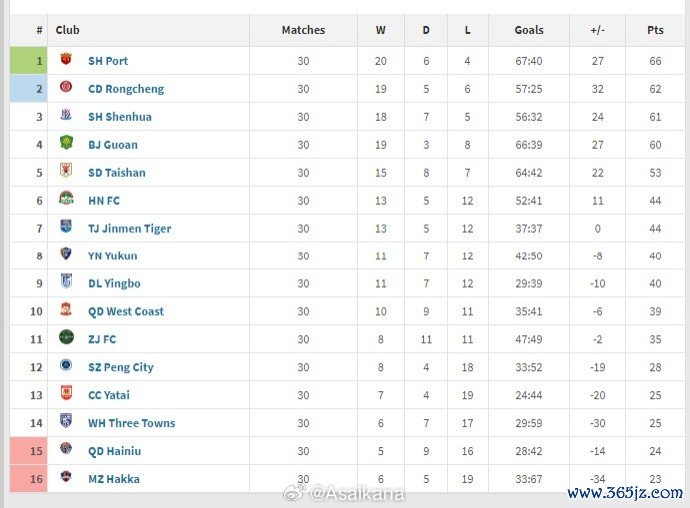
Task: Click the green rank 1 position cell
Action: point(28,60)
